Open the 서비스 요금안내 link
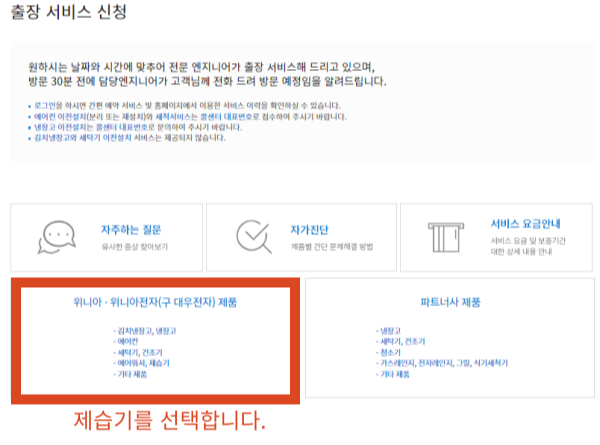The width and height of the screenshot is (600, 445). pyautogui.click(x=525, y=223)
